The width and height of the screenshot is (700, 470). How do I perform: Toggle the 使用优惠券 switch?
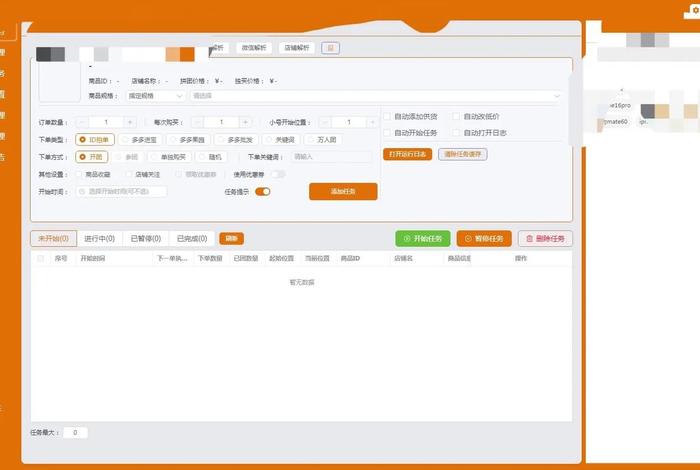tap(278, 174)
